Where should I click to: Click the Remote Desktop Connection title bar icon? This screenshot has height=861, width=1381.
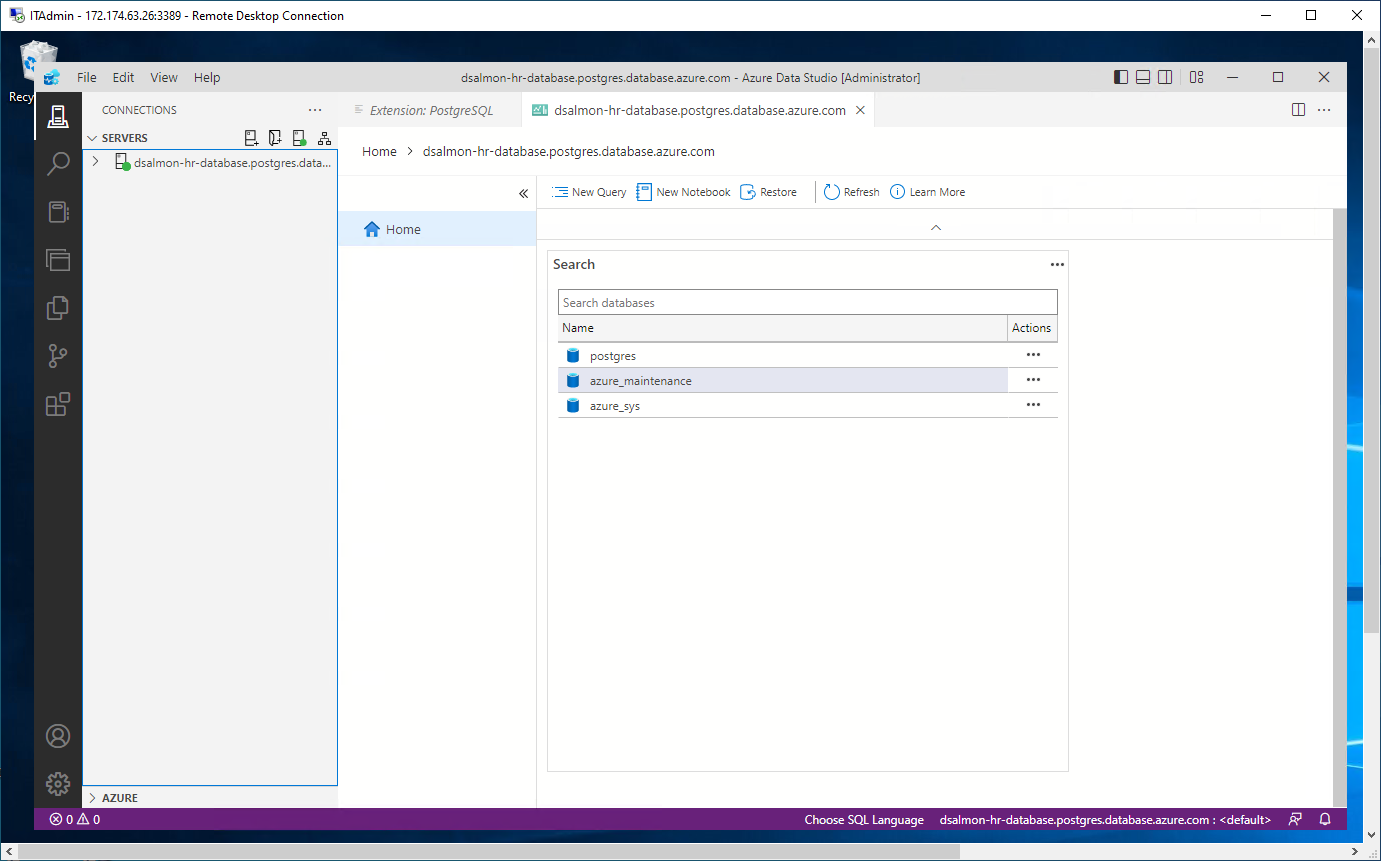tap(17, 15)
